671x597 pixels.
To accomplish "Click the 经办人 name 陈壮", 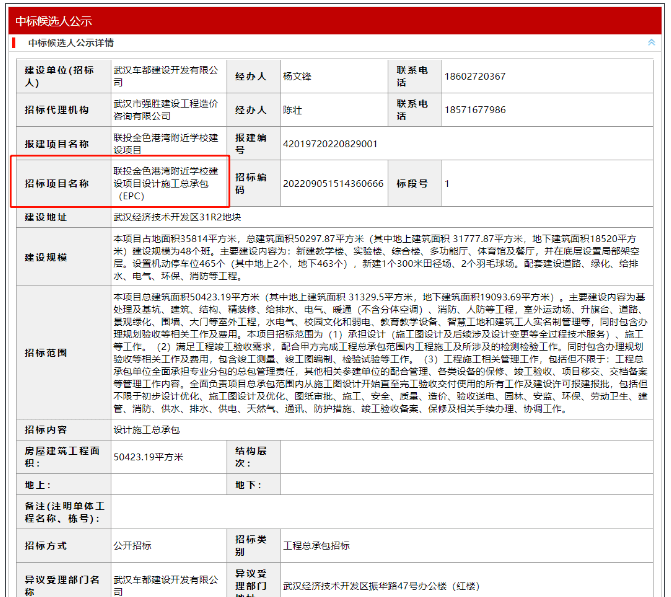I will coord(292,110).
